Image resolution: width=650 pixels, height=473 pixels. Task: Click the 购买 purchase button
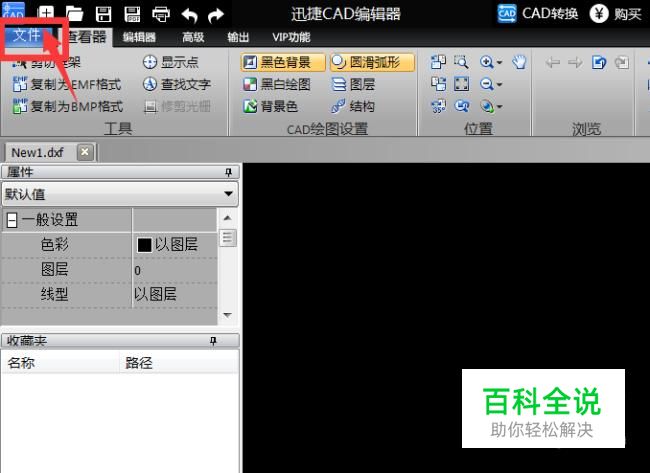coord(616,14)
